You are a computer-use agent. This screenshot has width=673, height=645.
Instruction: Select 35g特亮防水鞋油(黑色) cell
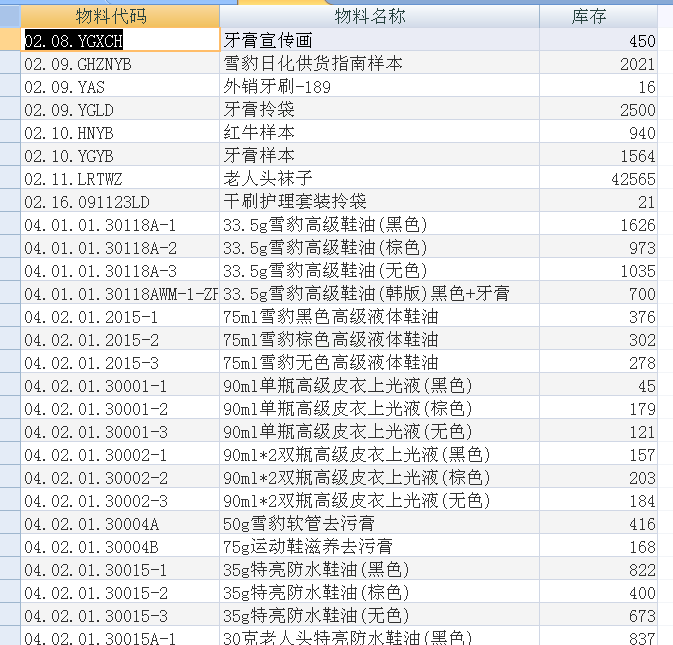pos(379,570)
